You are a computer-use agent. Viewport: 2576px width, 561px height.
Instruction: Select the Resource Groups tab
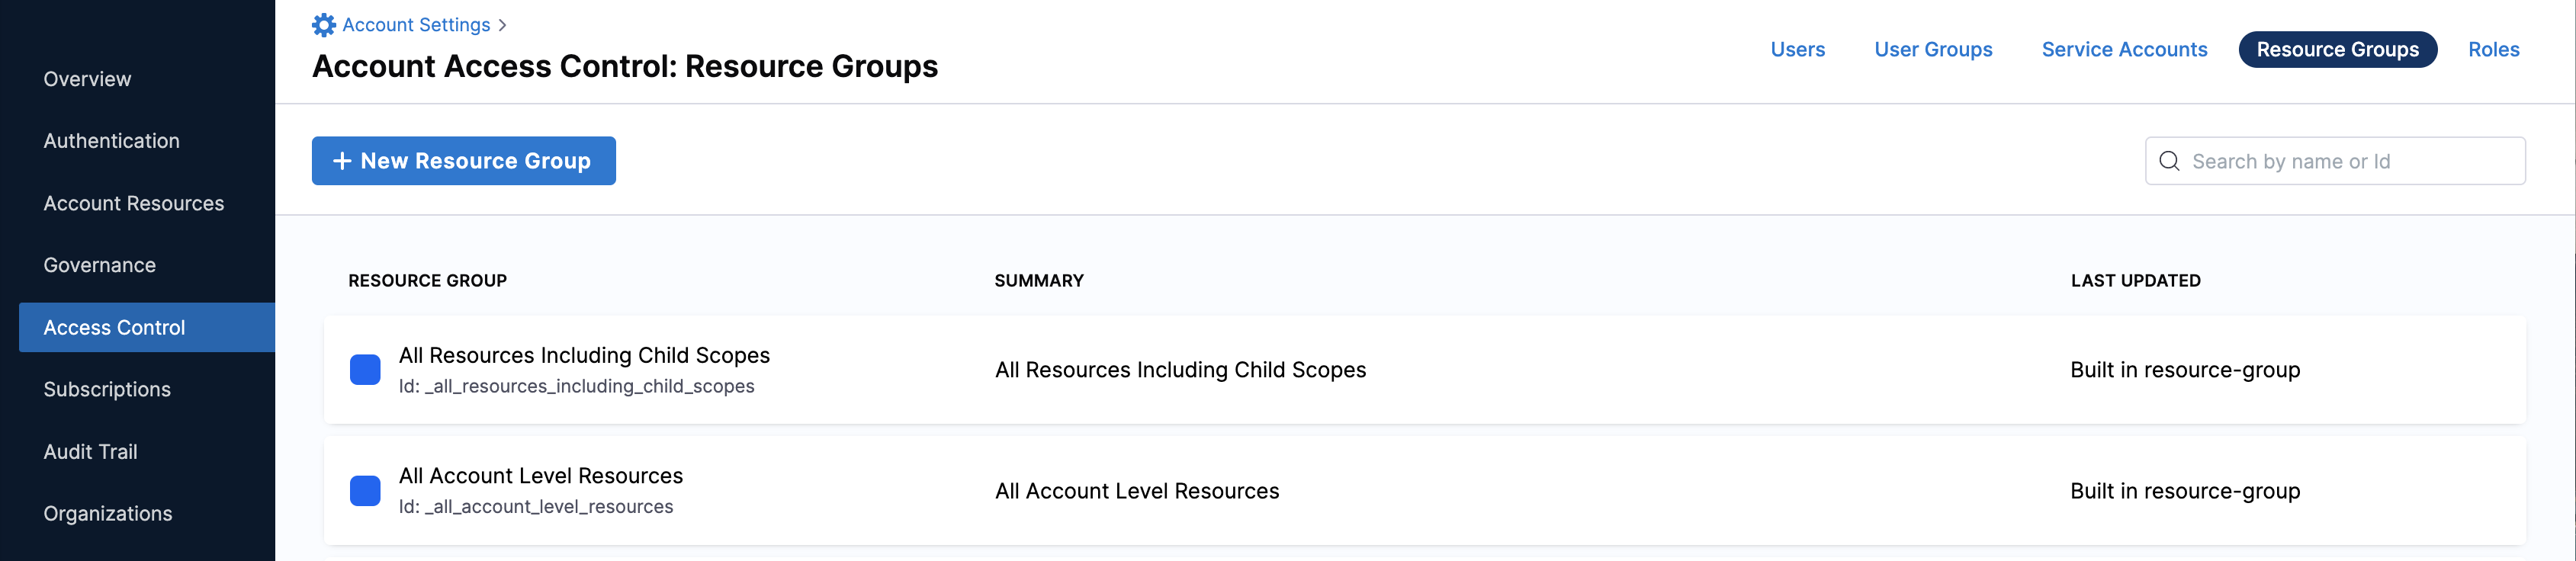coord(2337,50)
